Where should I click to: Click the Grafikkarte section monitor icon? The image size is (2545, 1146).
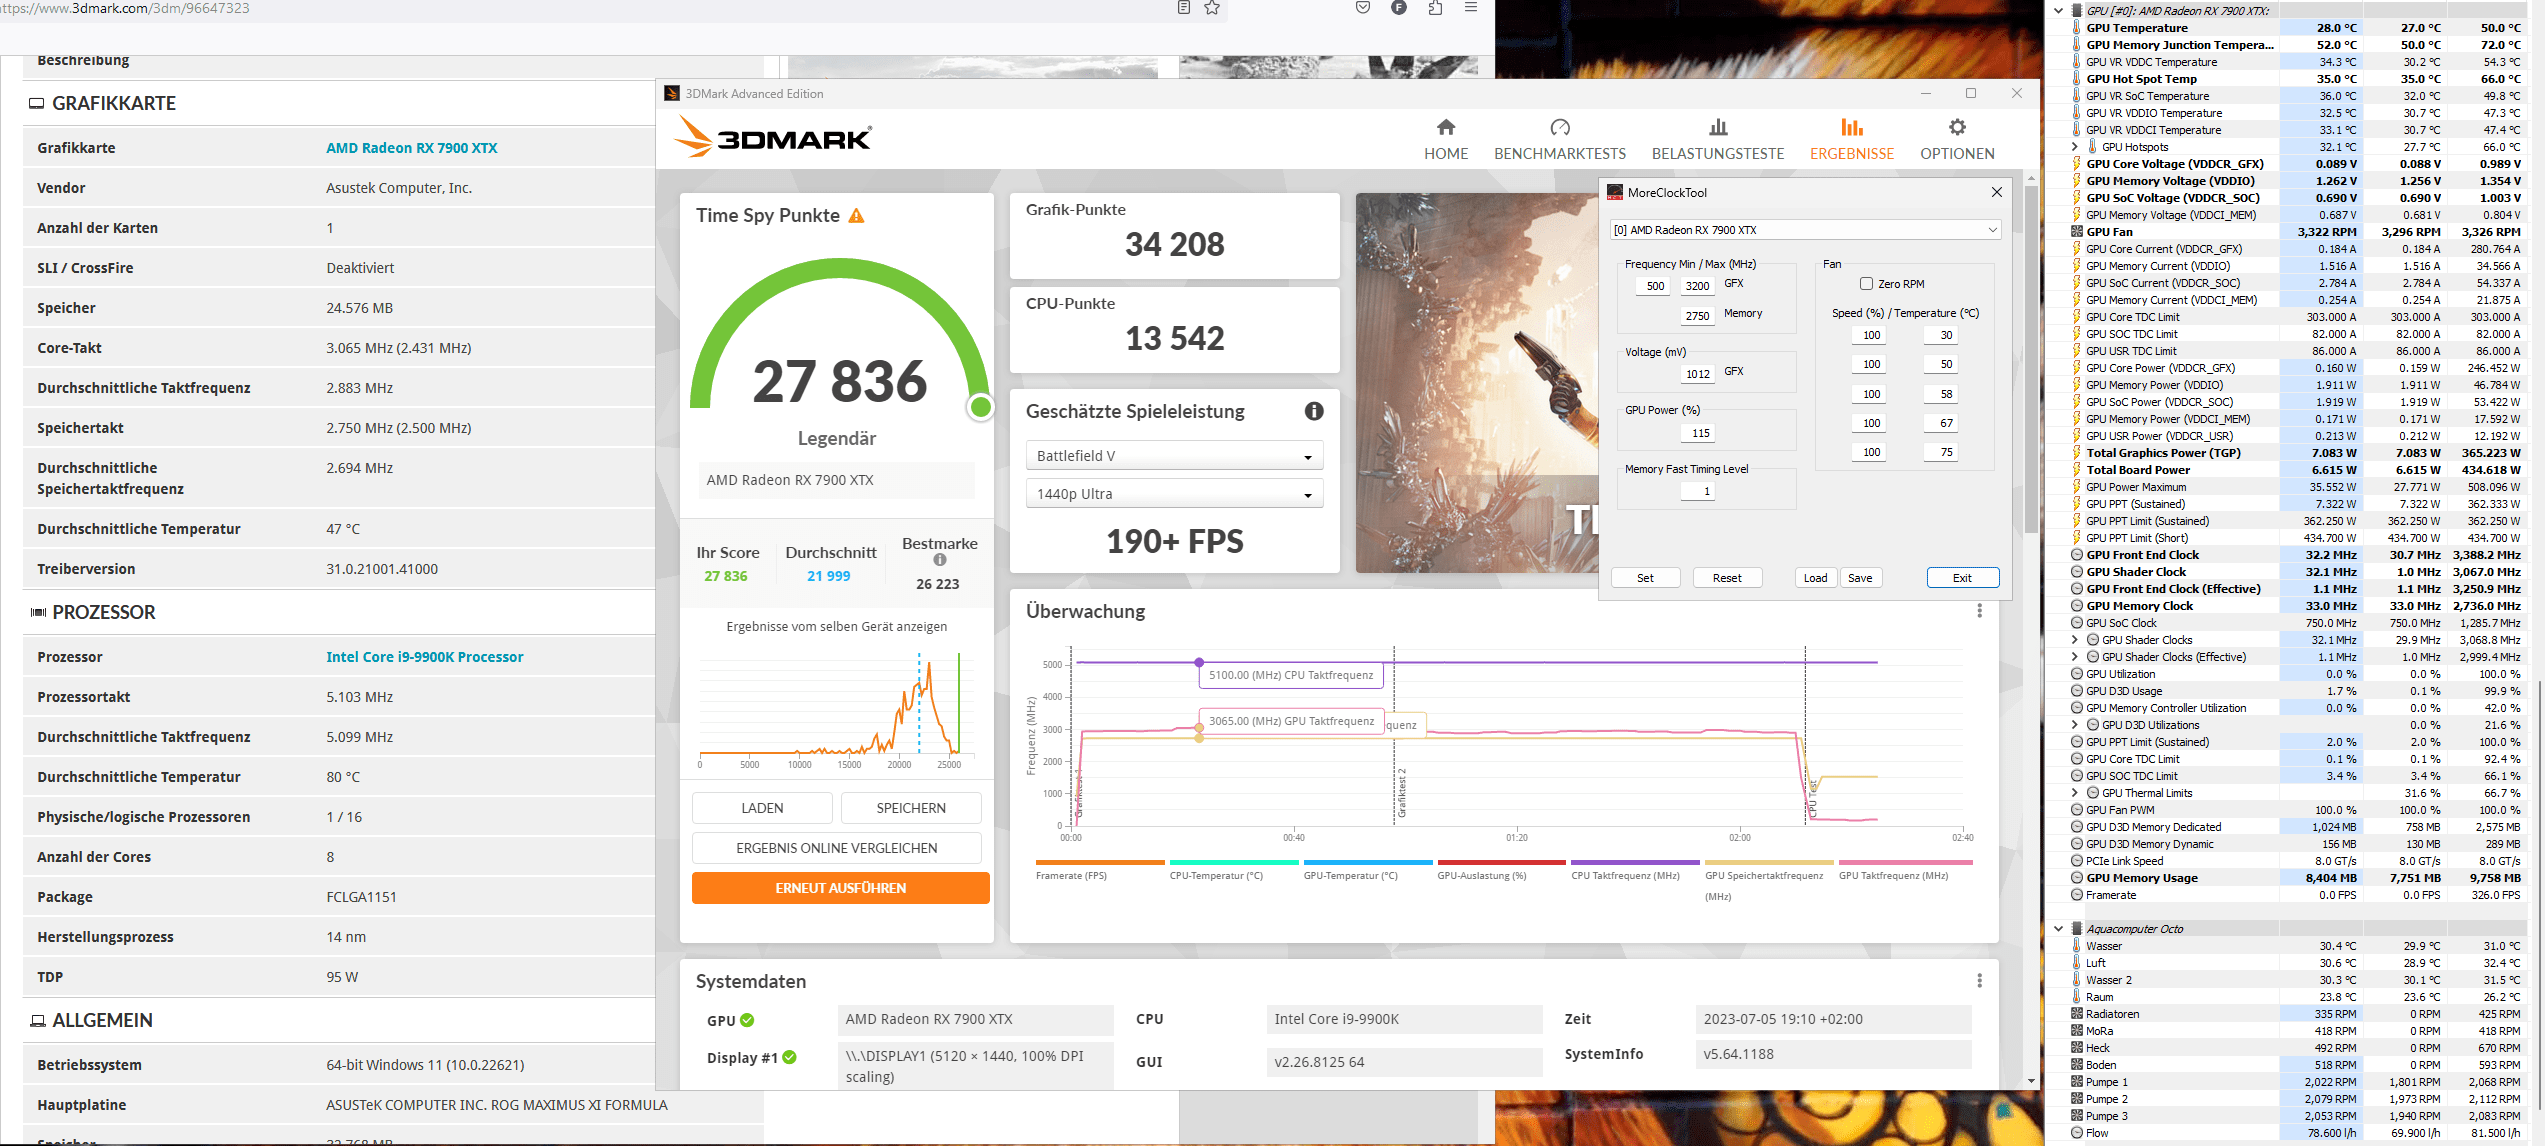click(37, 103)
